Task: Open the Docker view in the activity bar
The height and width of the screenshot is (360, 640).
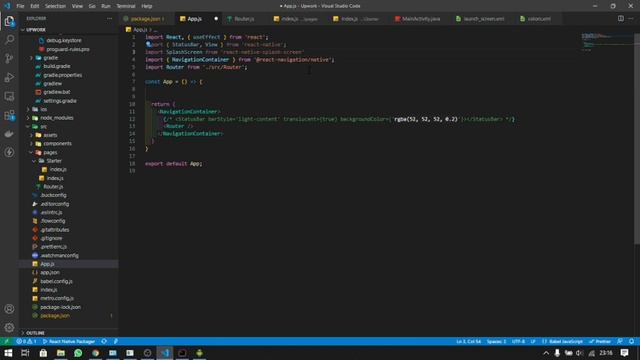Action: 9,134
